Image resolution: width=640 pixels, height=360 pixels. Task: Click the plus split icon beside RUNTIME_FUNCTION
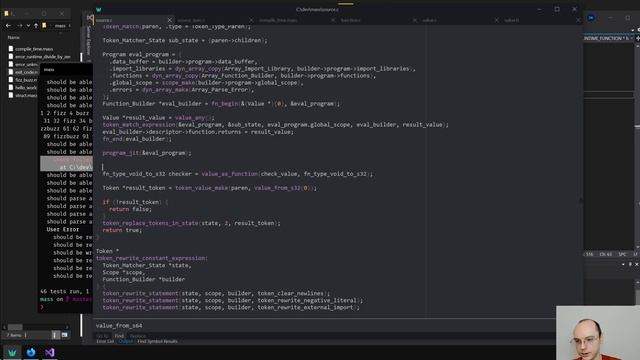click(638, 38)
